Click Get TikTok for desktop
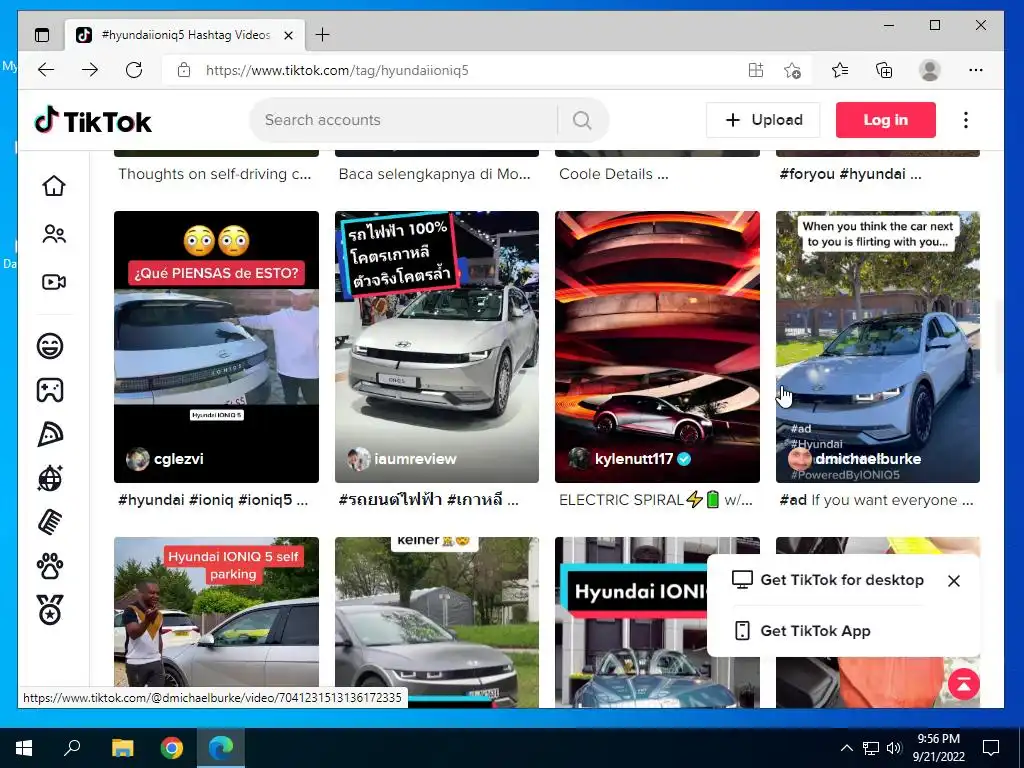The height and width of the screenshot is (768, 1024). 828,580
